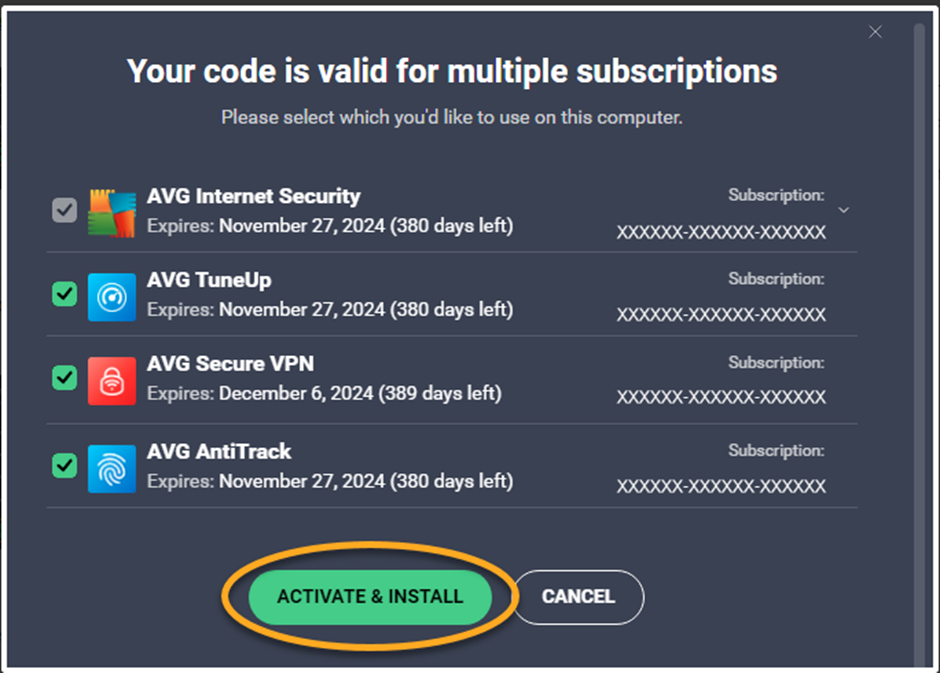Click the AVG Internet Security logo icon
Screen dimensions: 940x673
(x=111, y=212)
